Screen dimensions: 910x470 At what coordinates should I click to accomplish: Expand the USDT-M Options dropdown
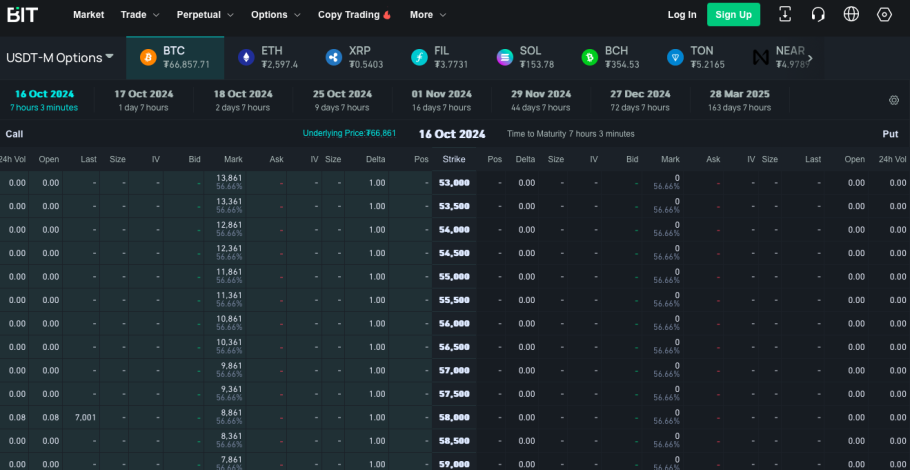coord(60,57)
